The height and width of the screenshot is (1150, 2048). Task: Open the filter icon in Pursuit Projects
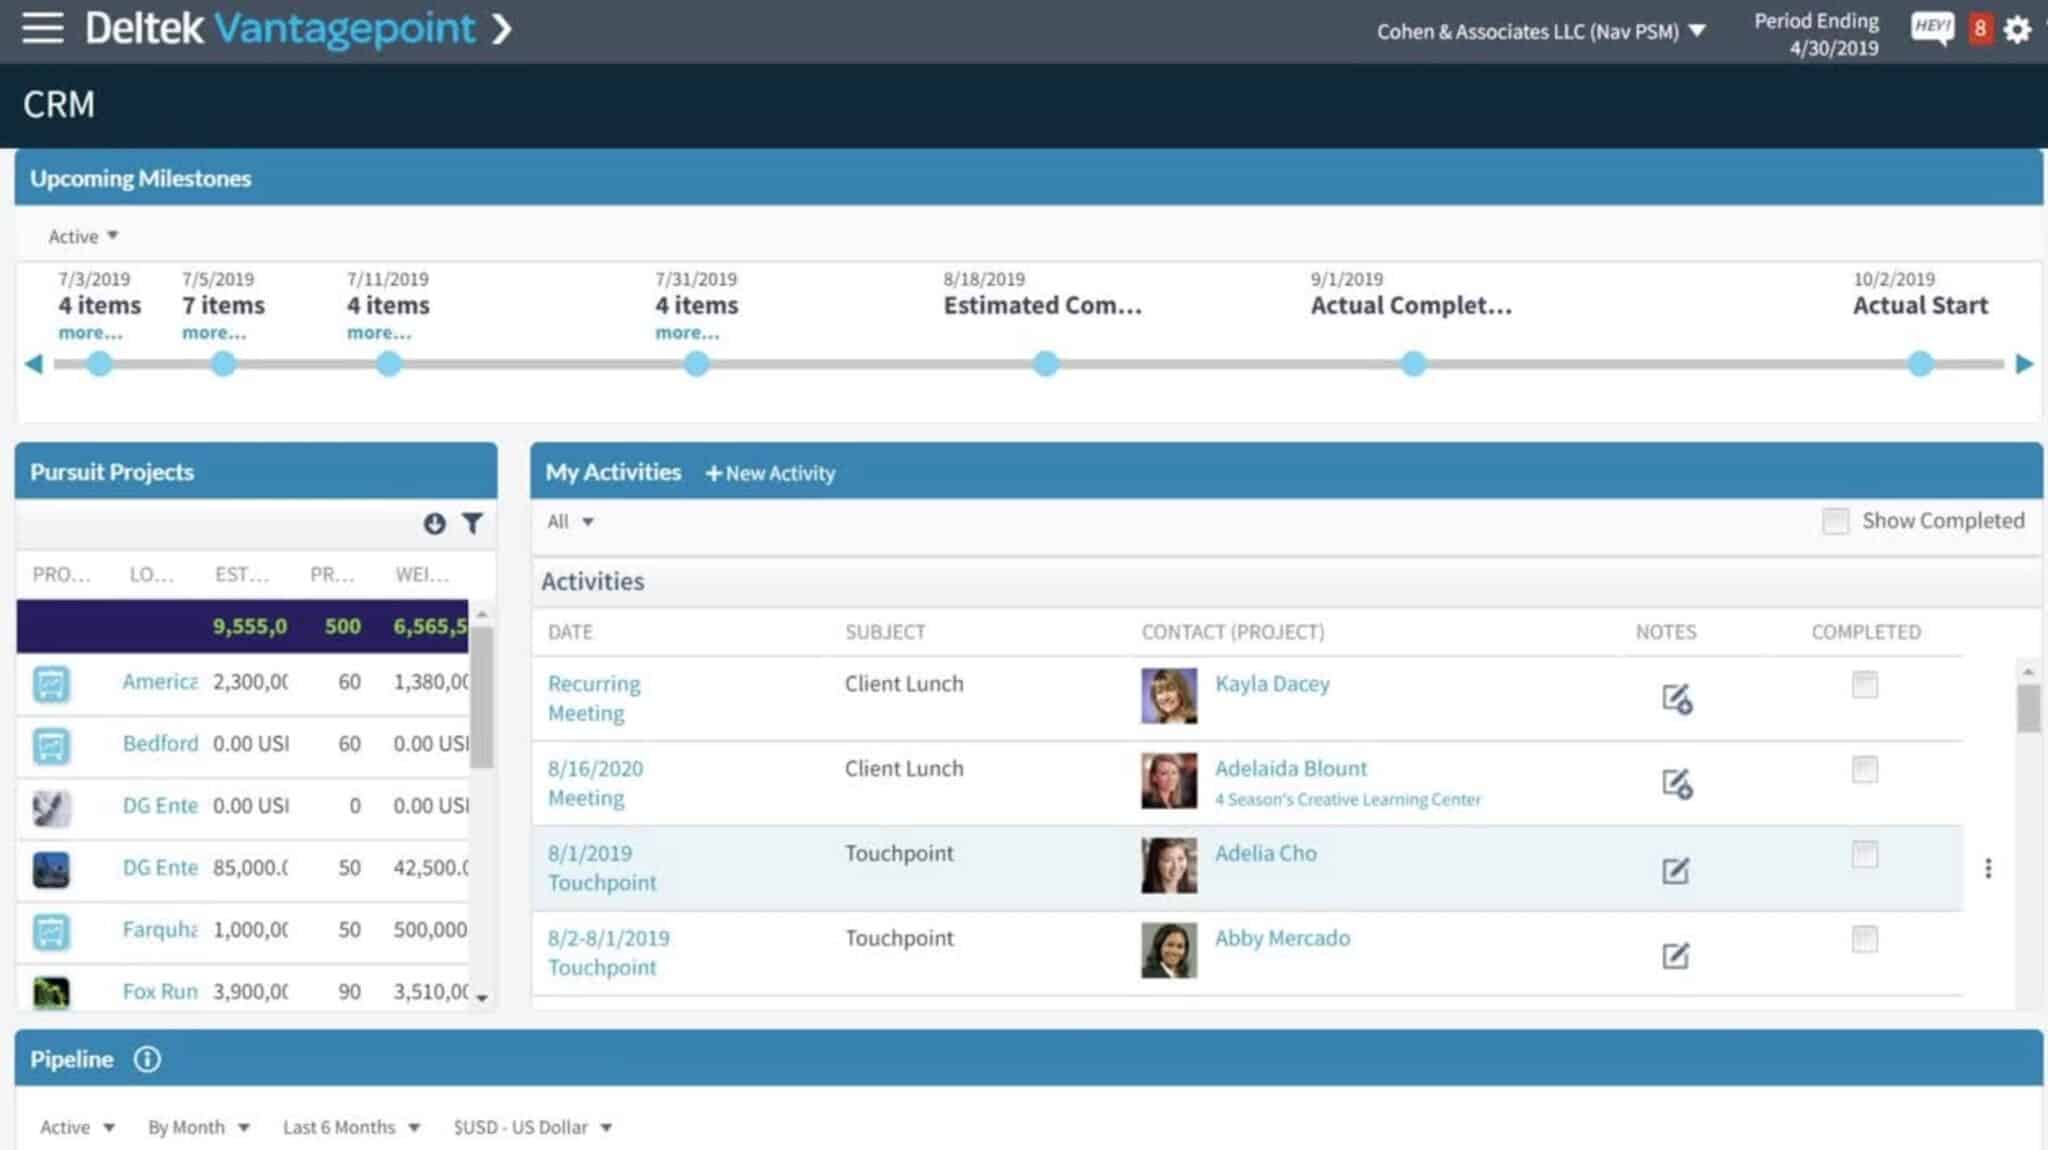tap(472, 523)
